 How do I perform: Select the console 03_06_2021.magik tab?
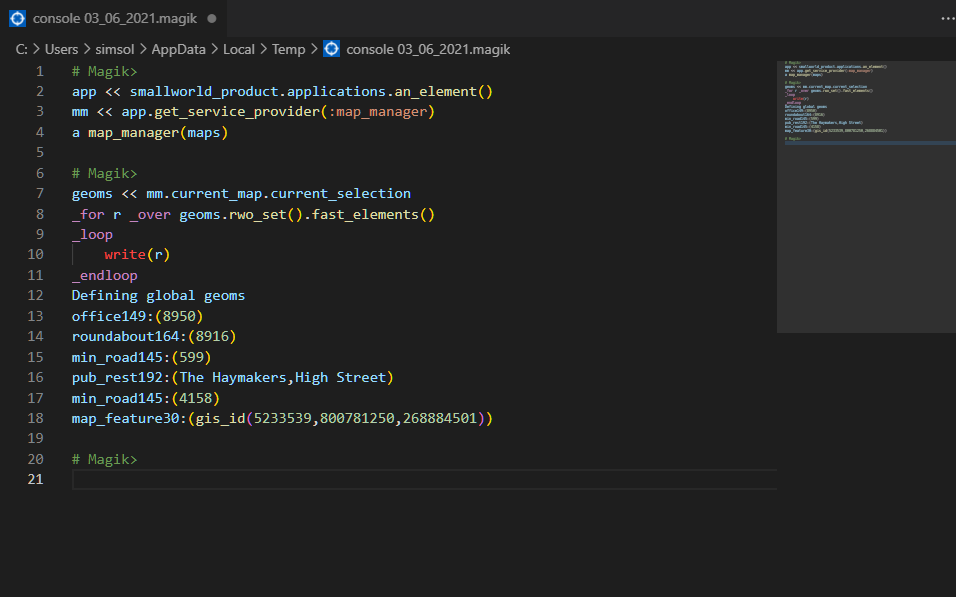click(x=114, y=18)
